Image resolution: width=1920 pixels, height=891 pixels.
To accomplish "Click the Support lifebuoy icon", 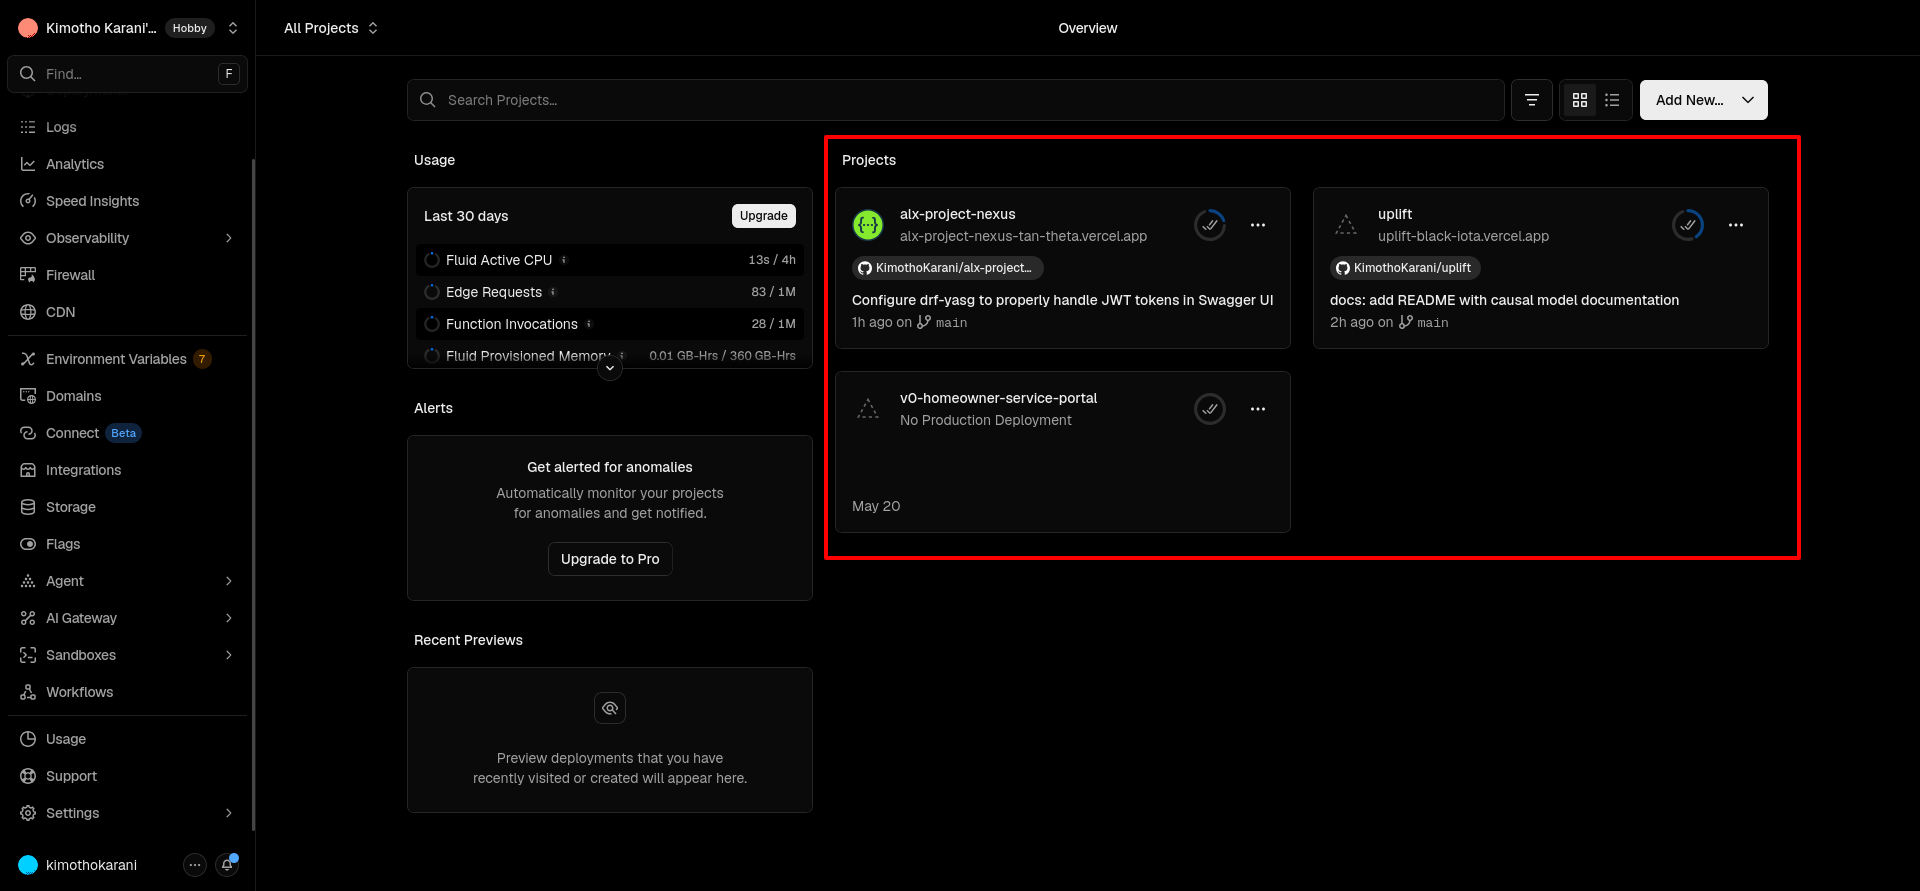I will coord(28,776).
